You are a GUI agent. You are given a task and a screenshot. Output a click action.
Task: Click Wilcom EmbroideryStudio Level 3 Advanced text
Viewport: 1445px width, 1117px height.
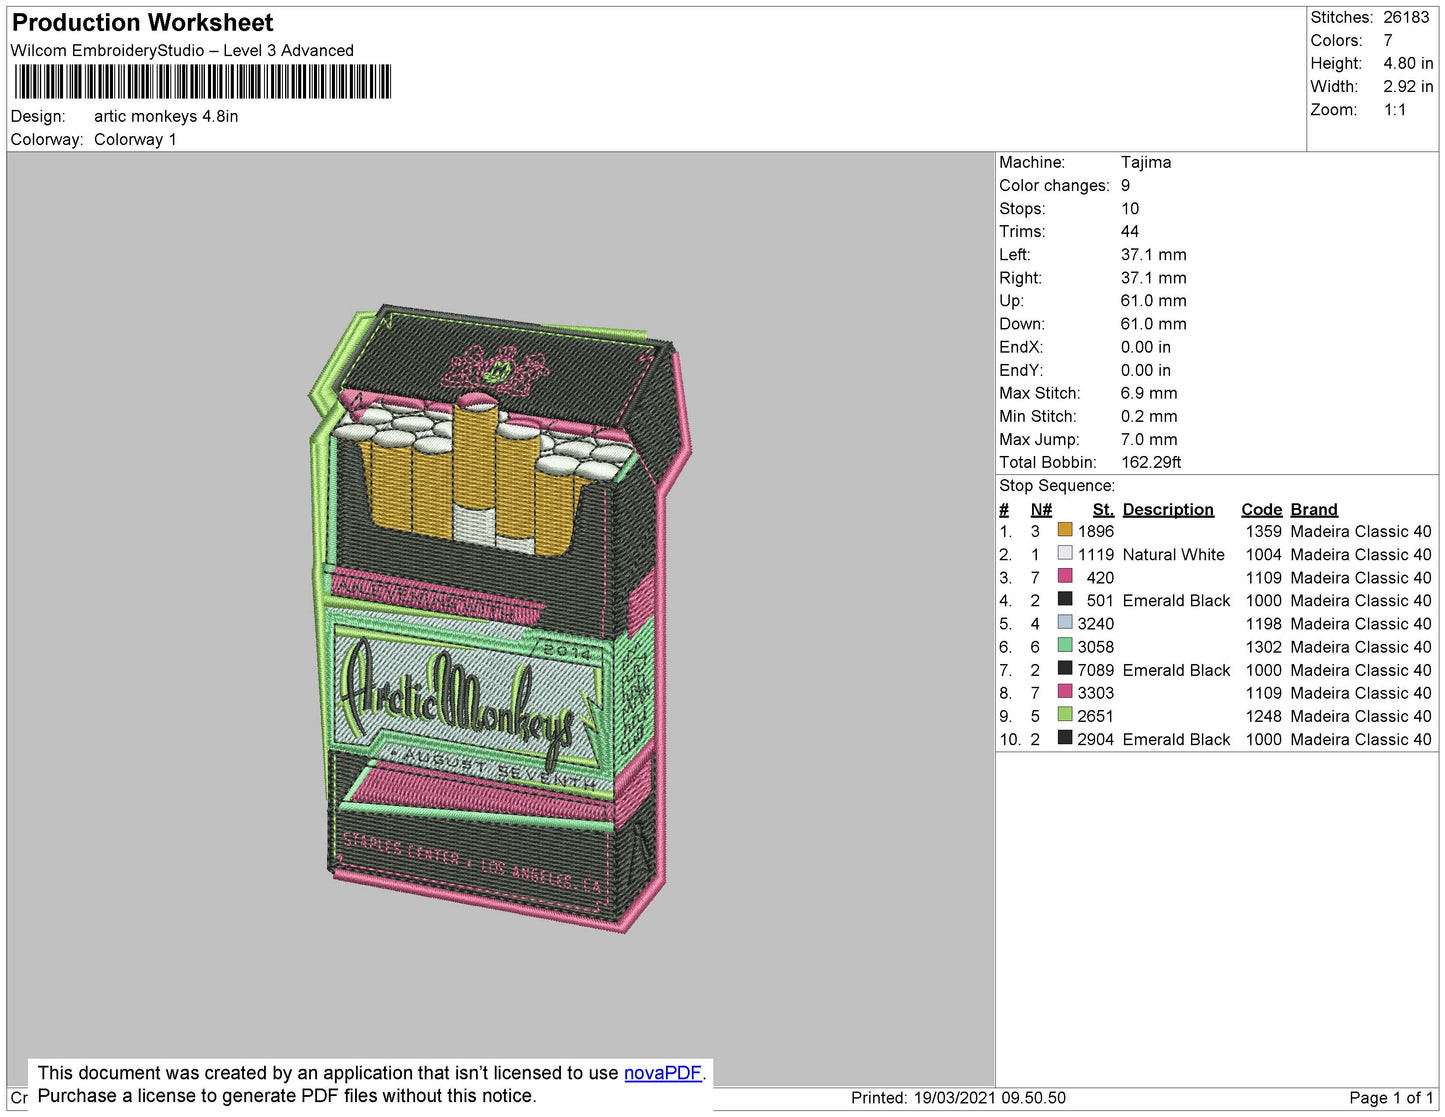pyautogui.click(x=182, y=50)
